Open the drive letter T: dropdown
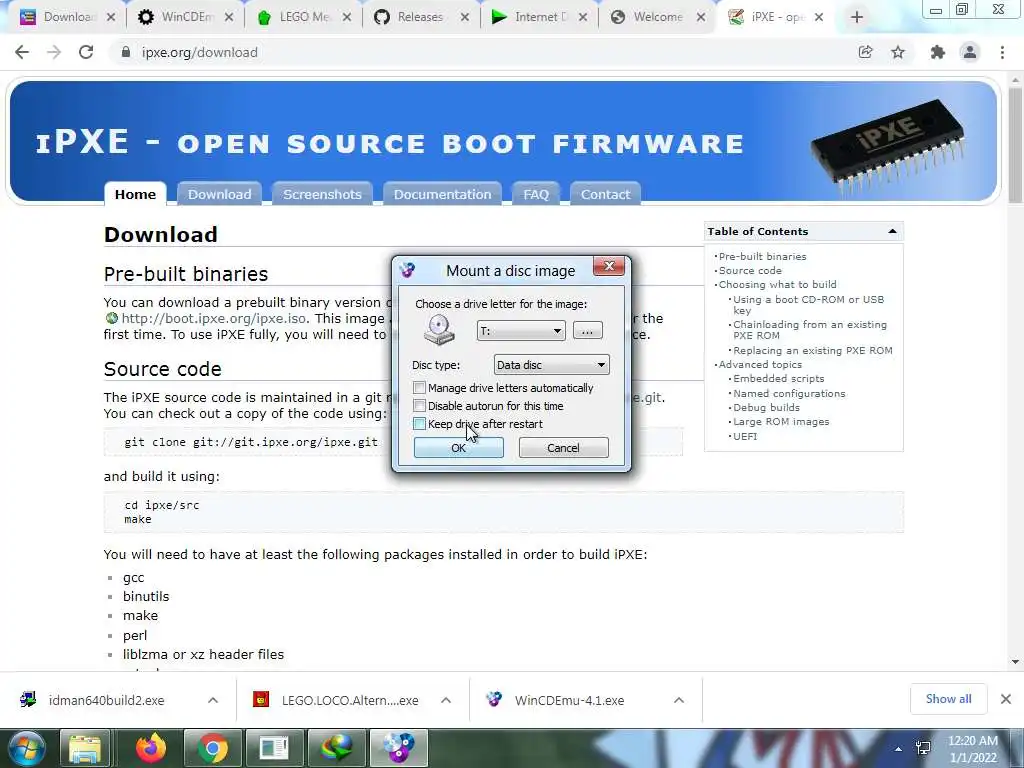 tap(520, 330)
